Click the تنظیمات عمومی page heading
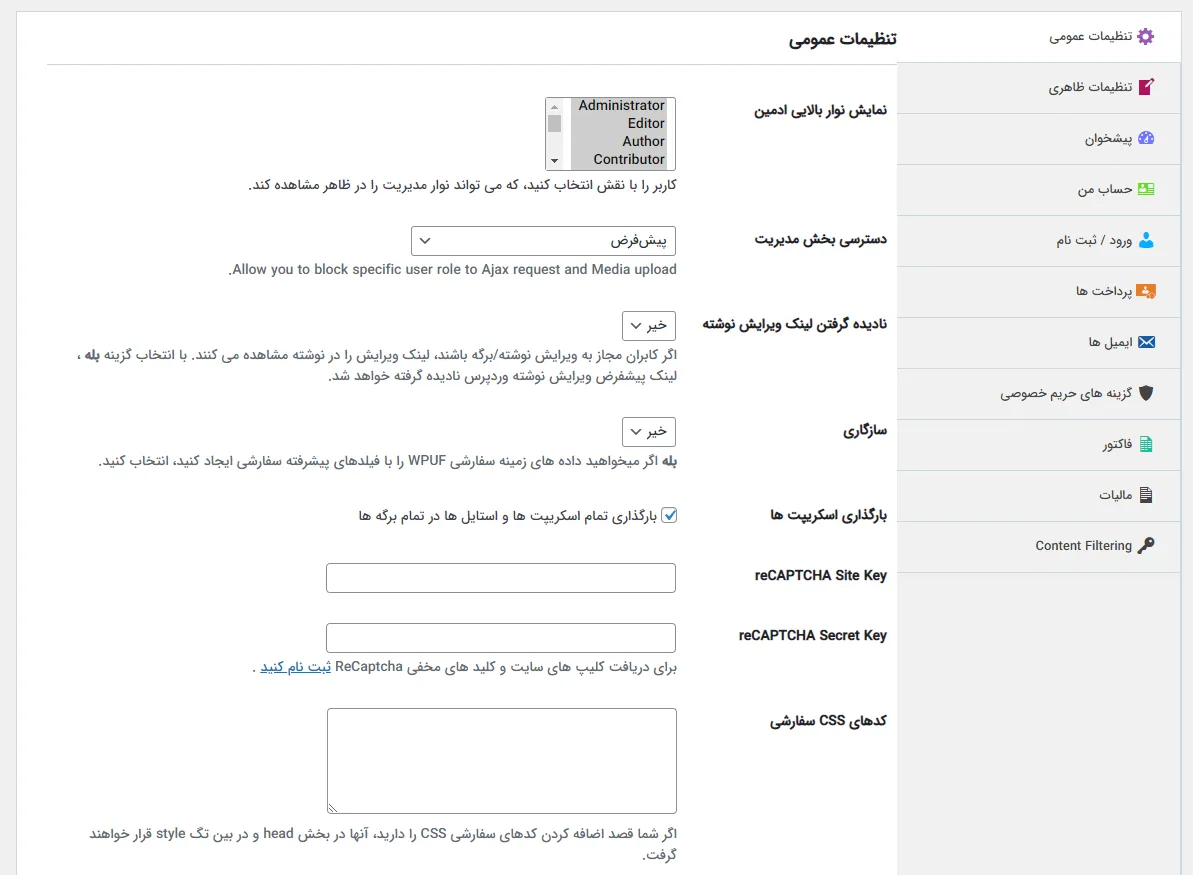Screen dimensions: 1193x875 coord(842,39)
